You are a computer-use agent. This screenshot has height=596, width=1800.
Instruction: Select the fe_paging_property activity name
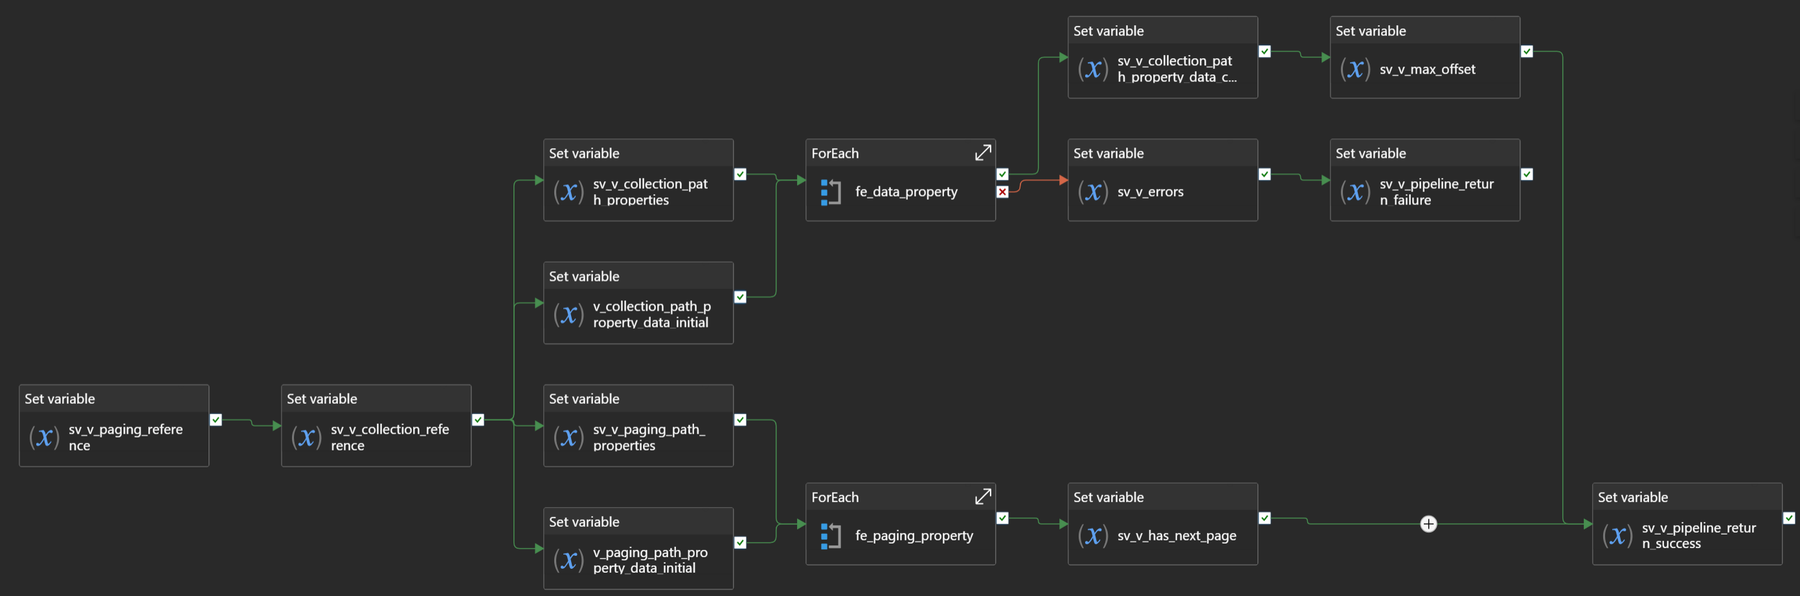point(914,536)
